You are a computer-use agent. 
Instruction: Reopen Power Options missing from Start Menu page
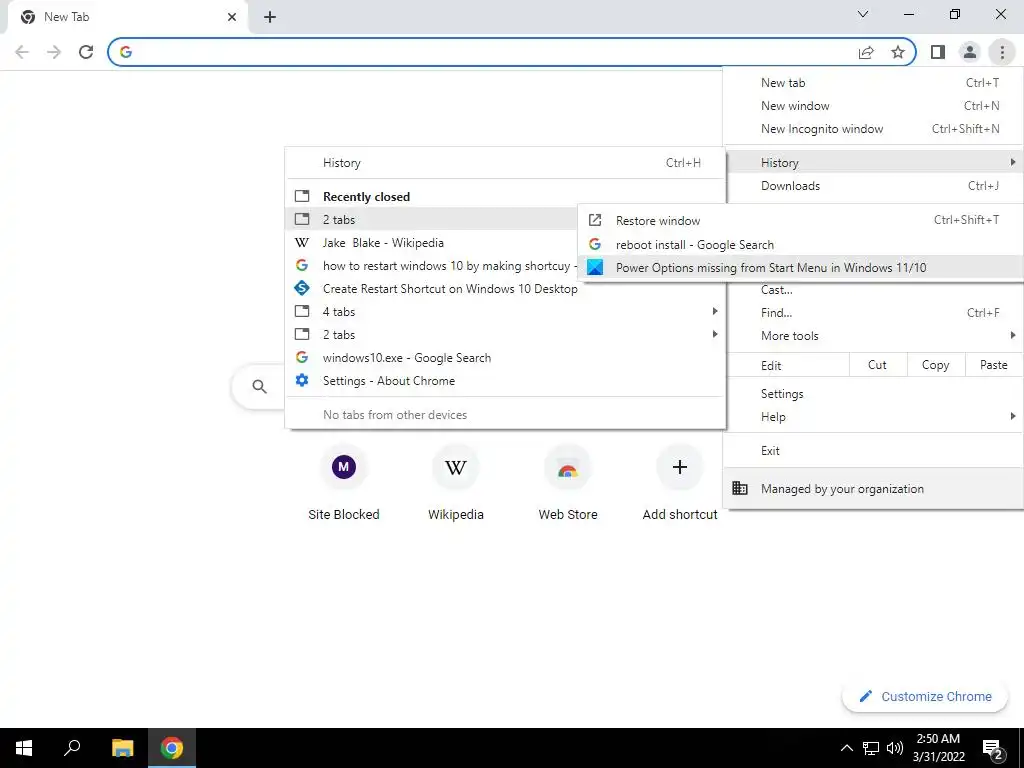click(x=800, y=268)
